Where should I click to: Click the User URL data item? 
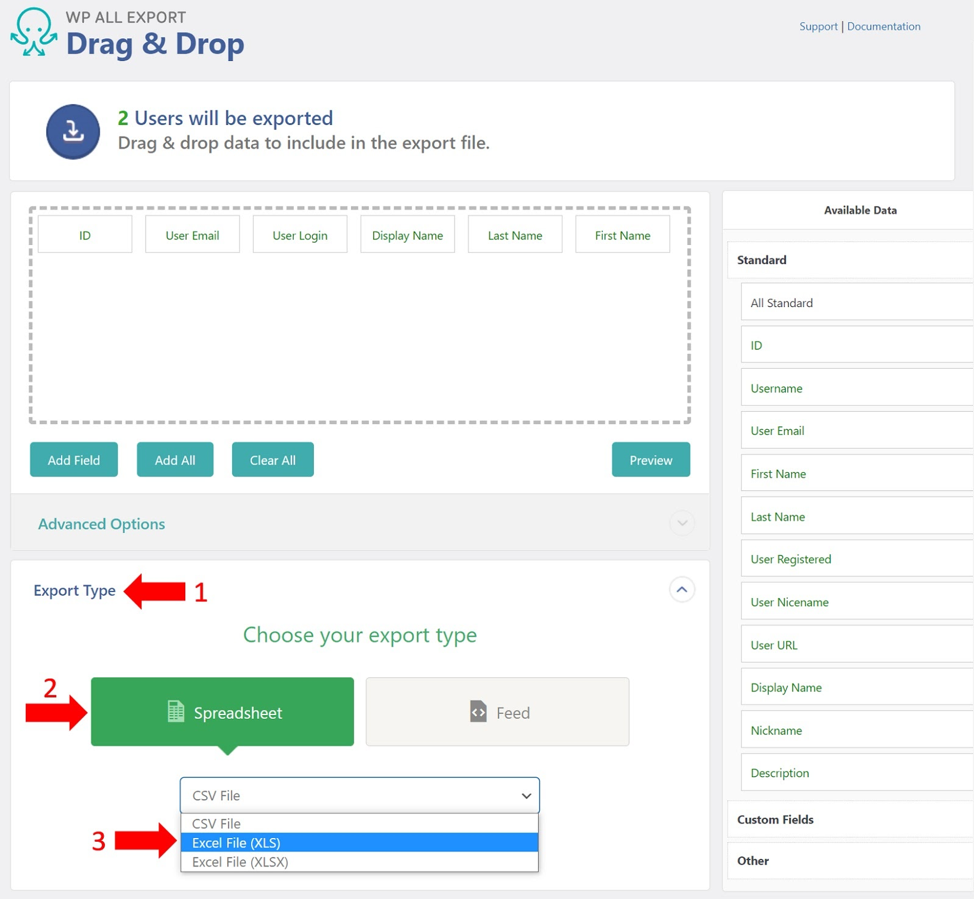pyautogui.click(x=857, y=645)
